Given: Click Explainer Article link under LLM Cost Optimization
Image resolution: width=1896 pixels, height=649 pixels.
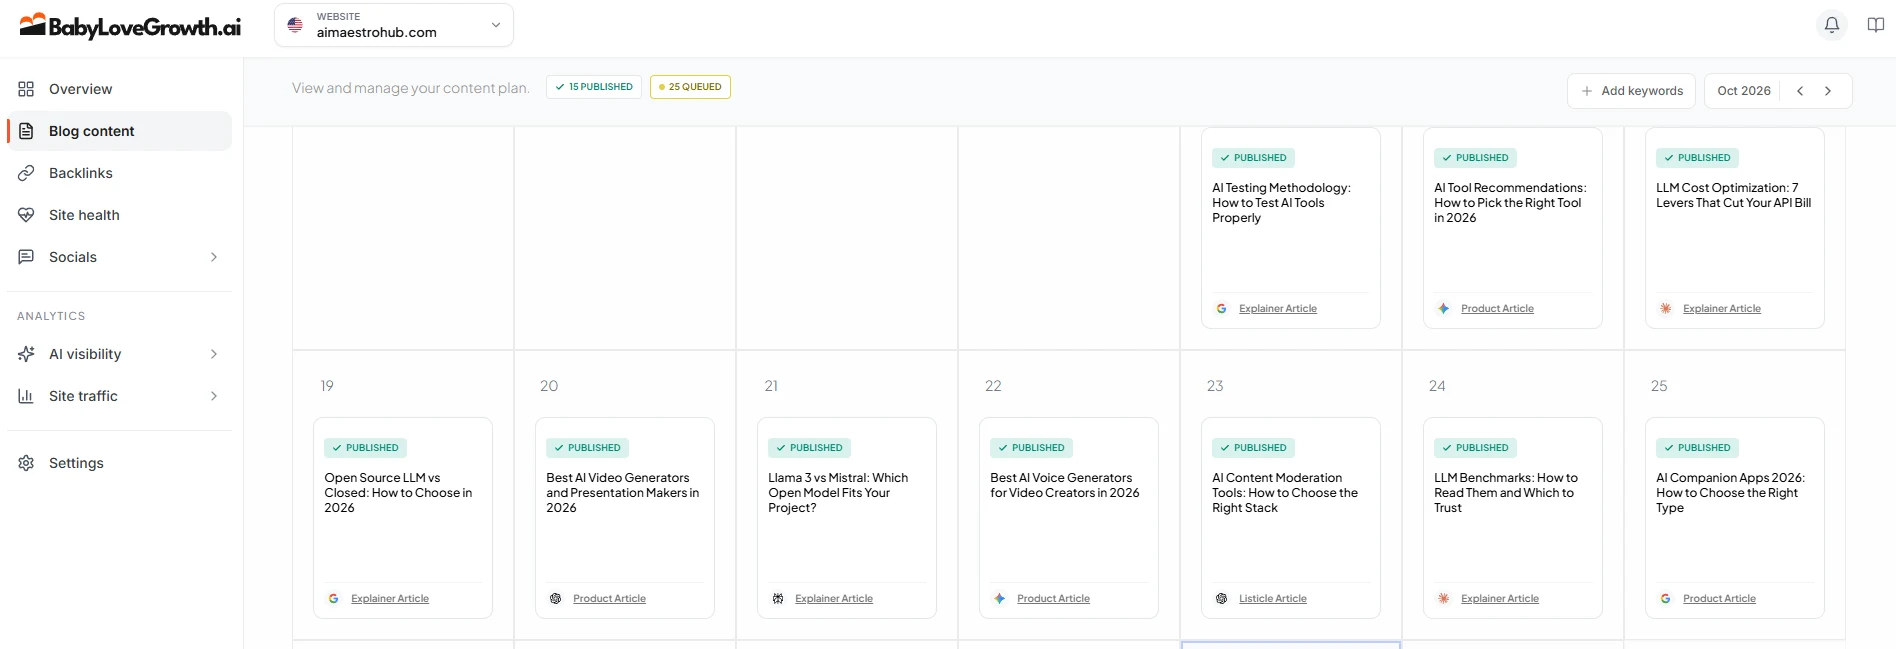Looking at the screenshot, I should 1721,309.
